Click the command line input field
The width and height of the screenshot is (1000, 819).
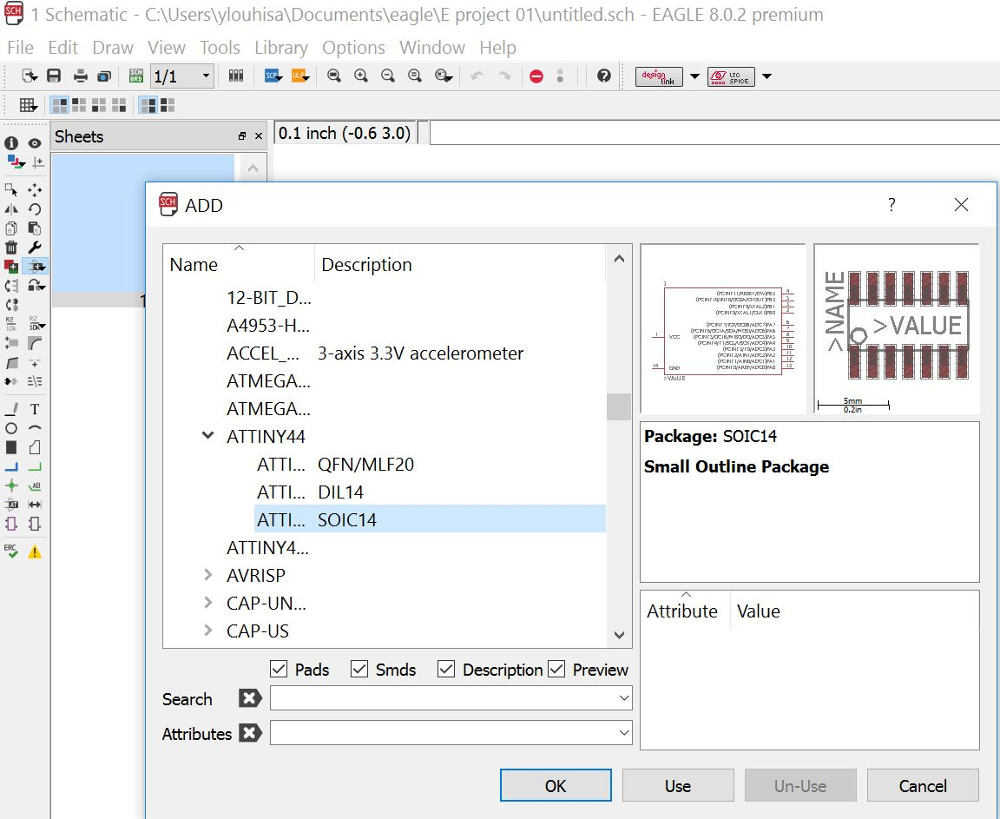tap(714, 133)
